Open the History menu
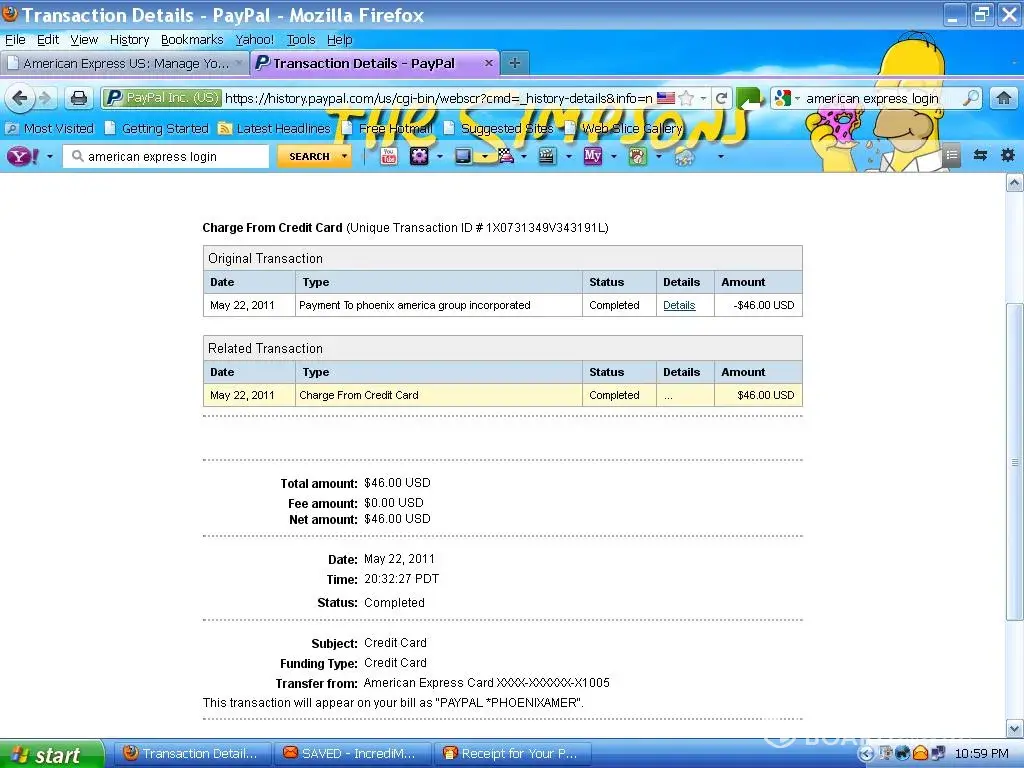The width and height of the screenshot is (1024, 768). 129,40
